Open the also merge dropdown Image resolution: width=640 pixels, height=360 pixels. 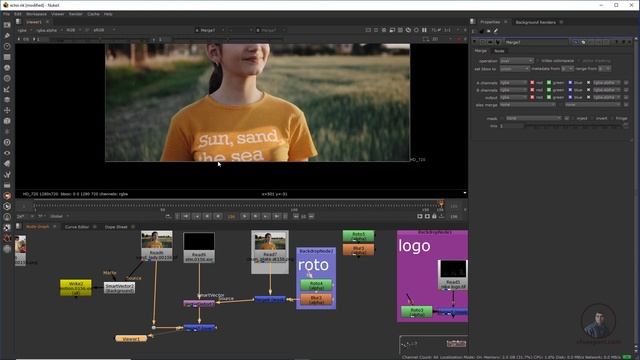(x=527, y=105)
